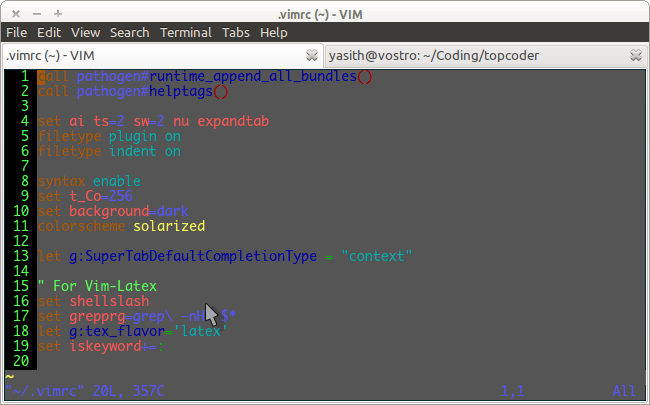Open the Terminal menu
Viewport: 650px width, 405px height.
coord(186,32)
